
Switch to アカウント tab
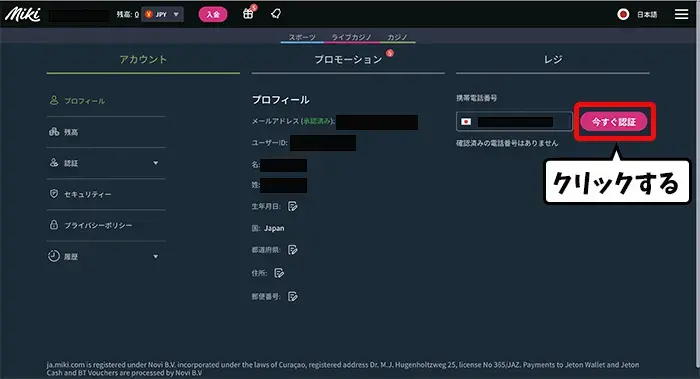coord(143,59)
